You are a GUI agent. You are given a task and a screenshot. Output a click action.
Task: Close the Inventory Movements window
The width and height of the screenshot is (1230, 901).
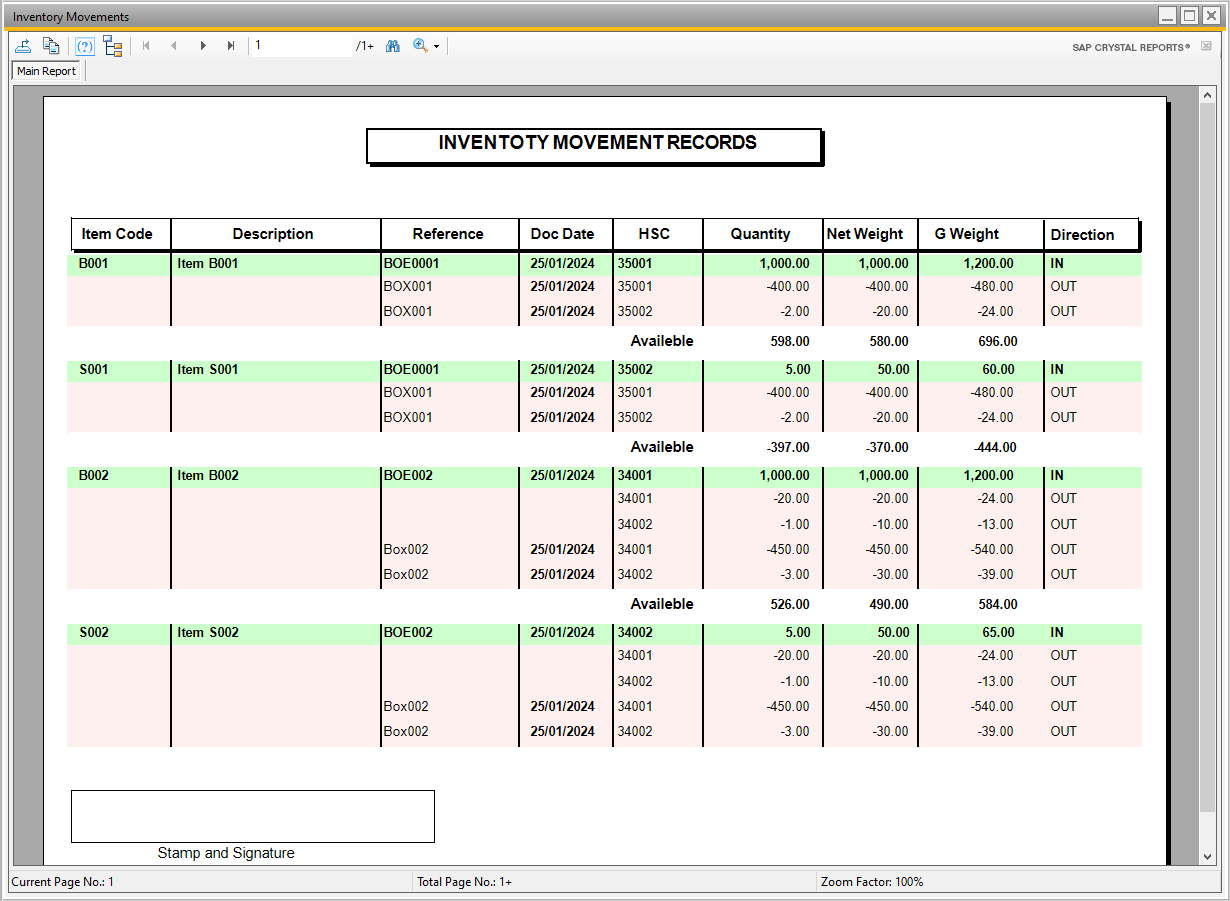(1211, 16)
